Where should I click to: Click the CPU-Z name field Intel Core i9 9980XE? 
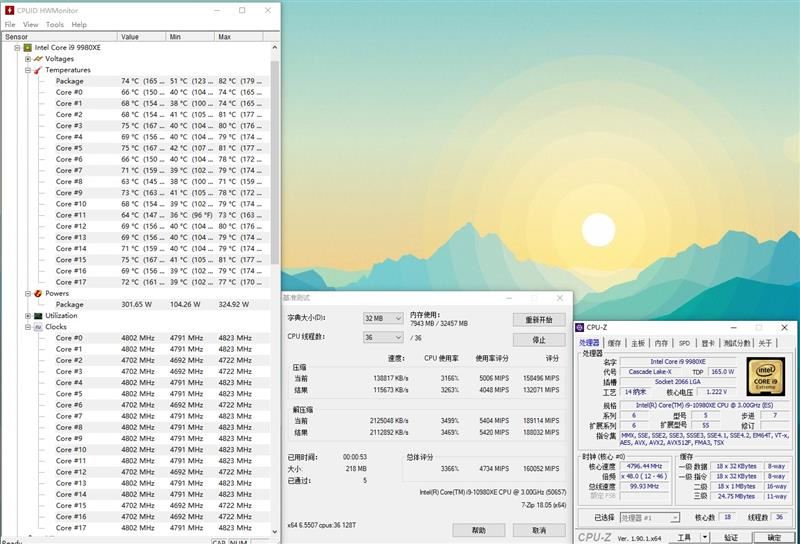coord(678,362)
